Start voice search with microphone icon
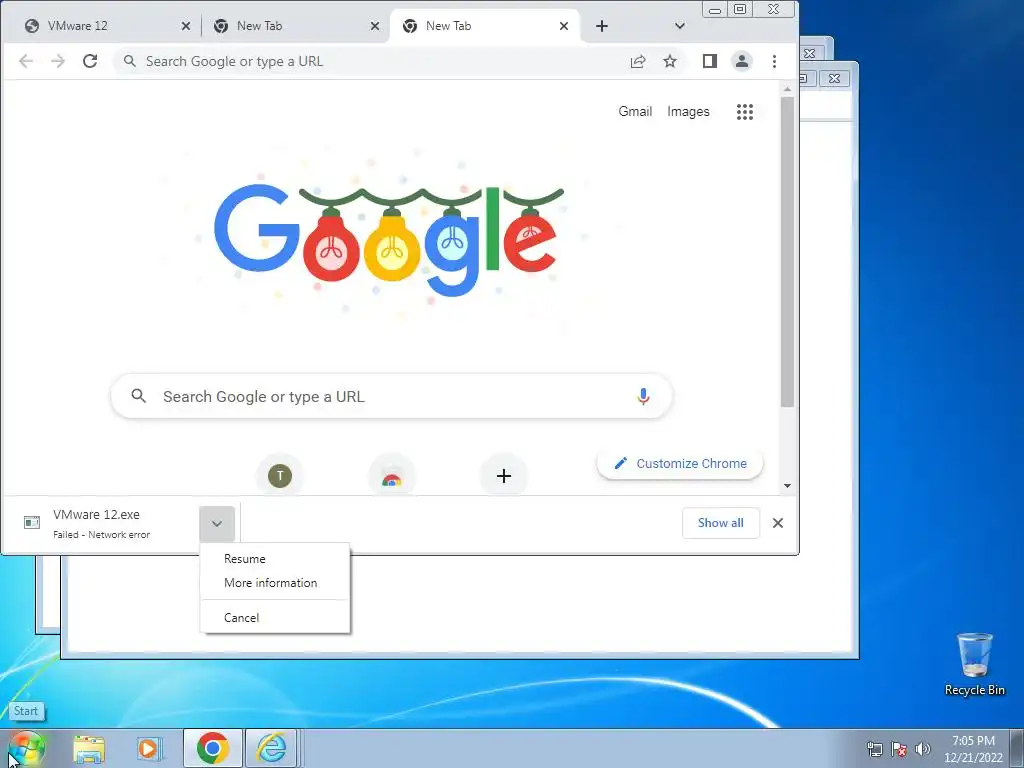 (x=643, y=396)
